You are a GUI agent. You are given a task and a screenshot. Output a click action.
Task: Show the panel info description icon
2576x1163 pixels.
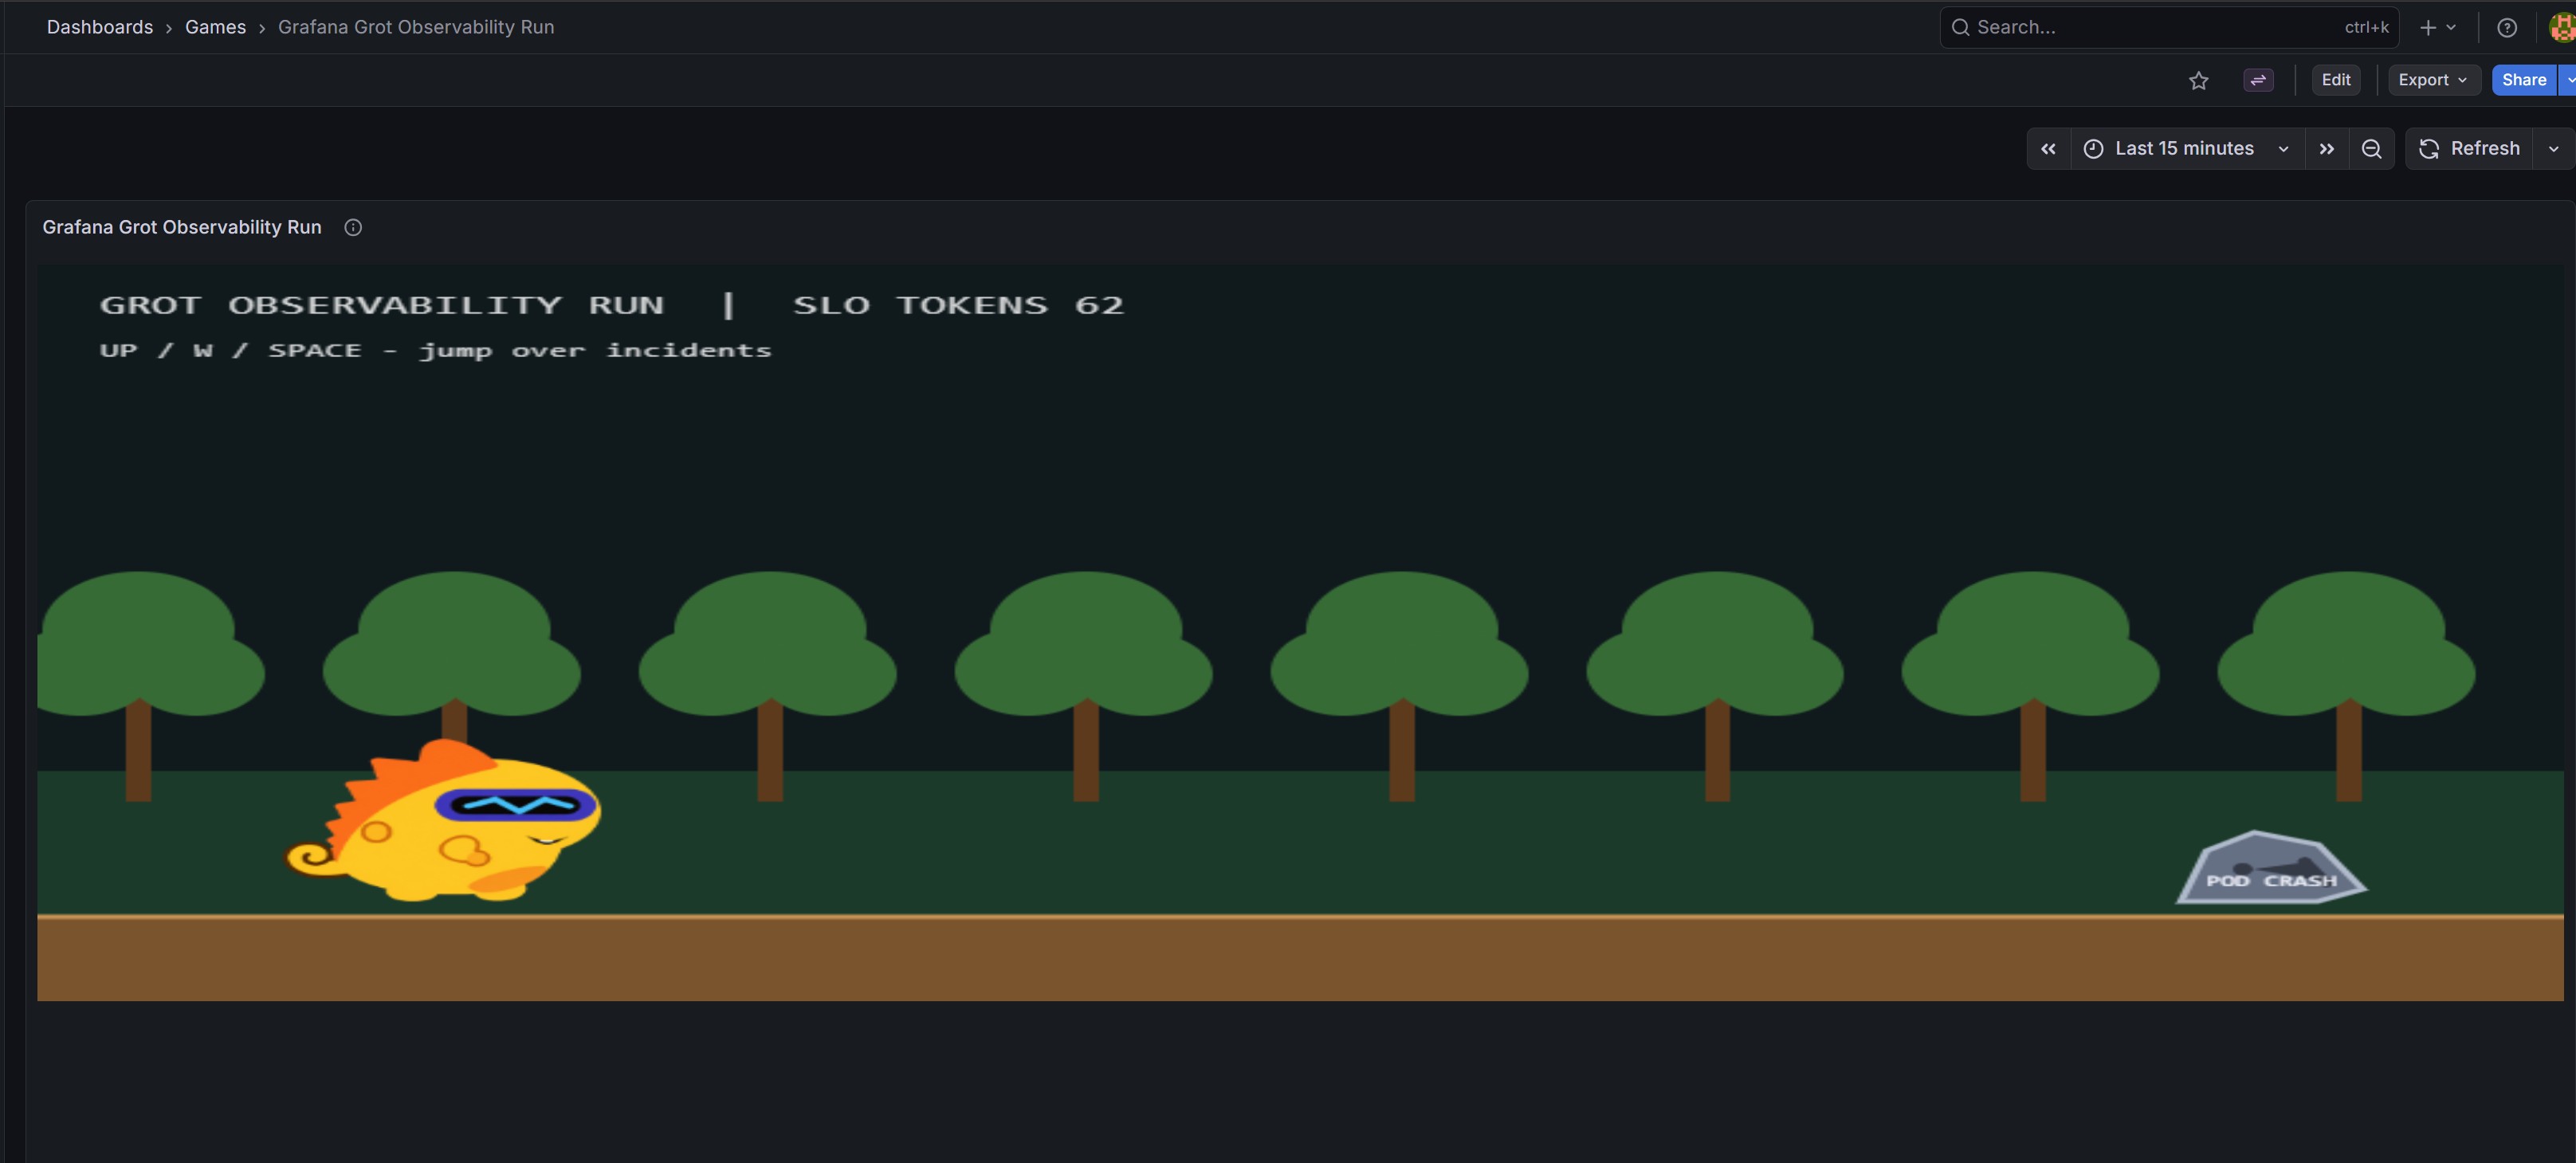353,227
